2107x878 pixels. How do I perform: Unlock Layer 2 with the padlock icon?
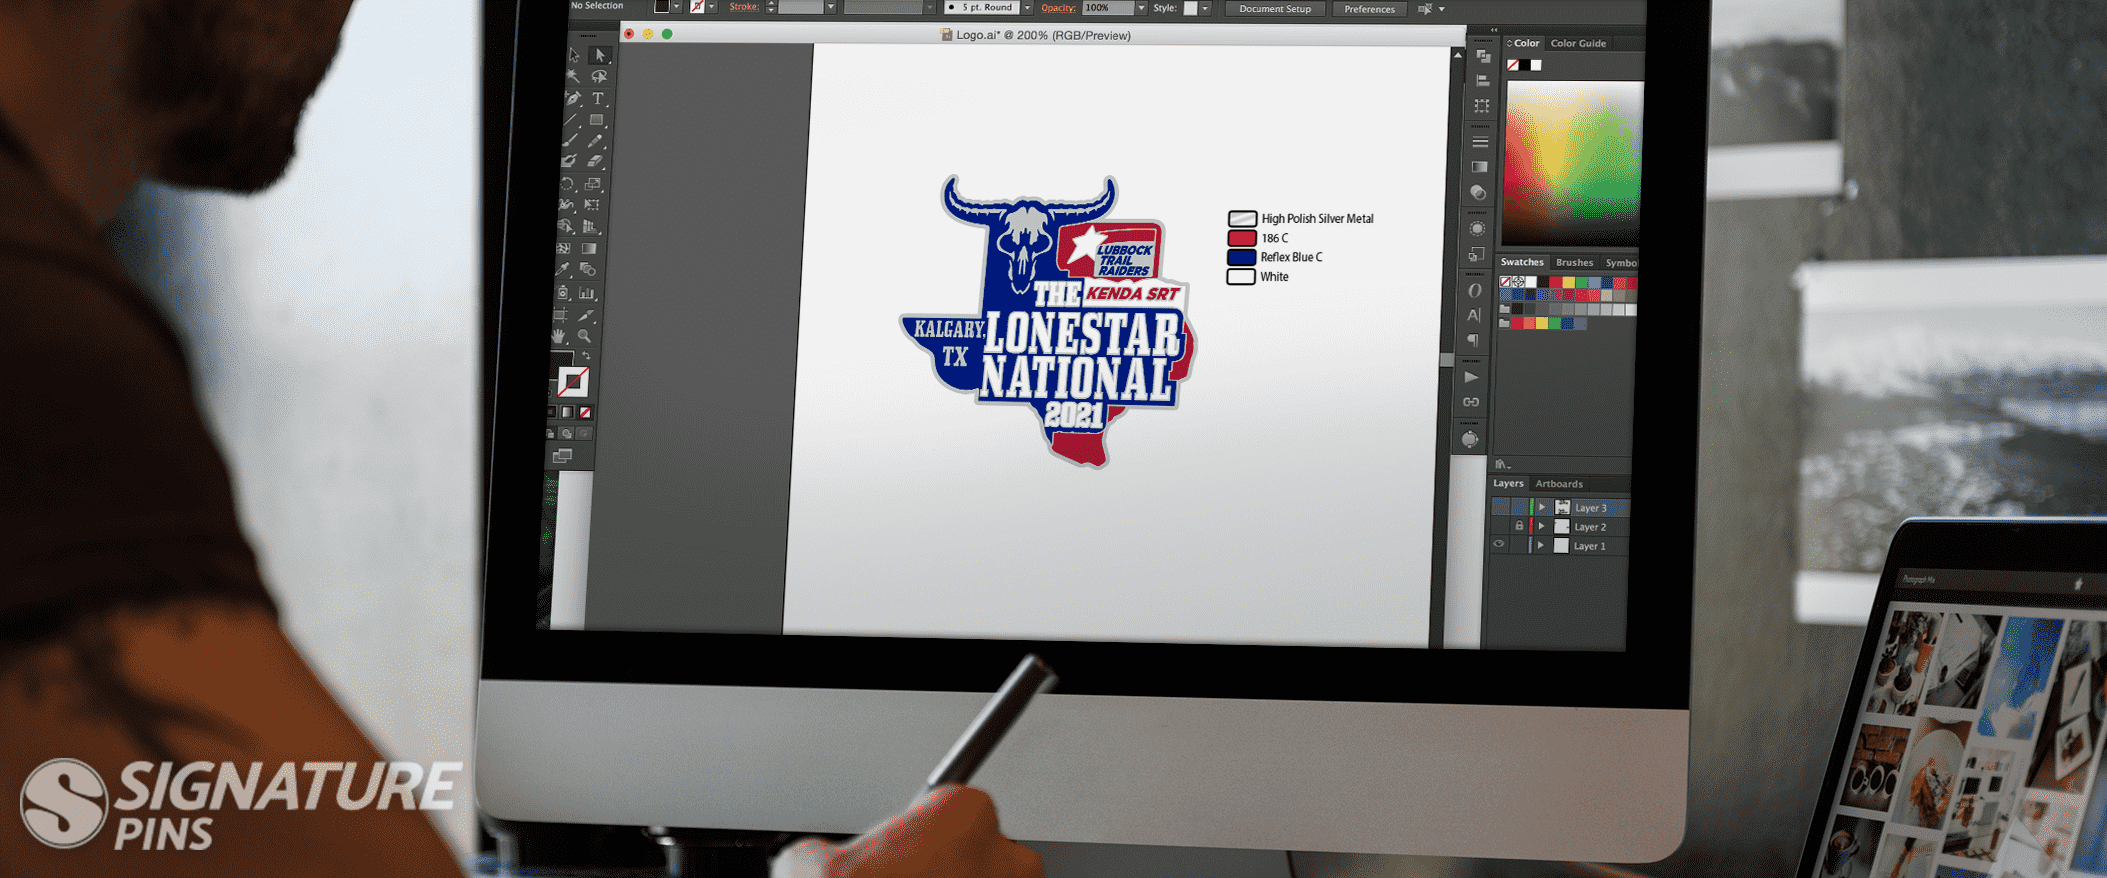1519,526
